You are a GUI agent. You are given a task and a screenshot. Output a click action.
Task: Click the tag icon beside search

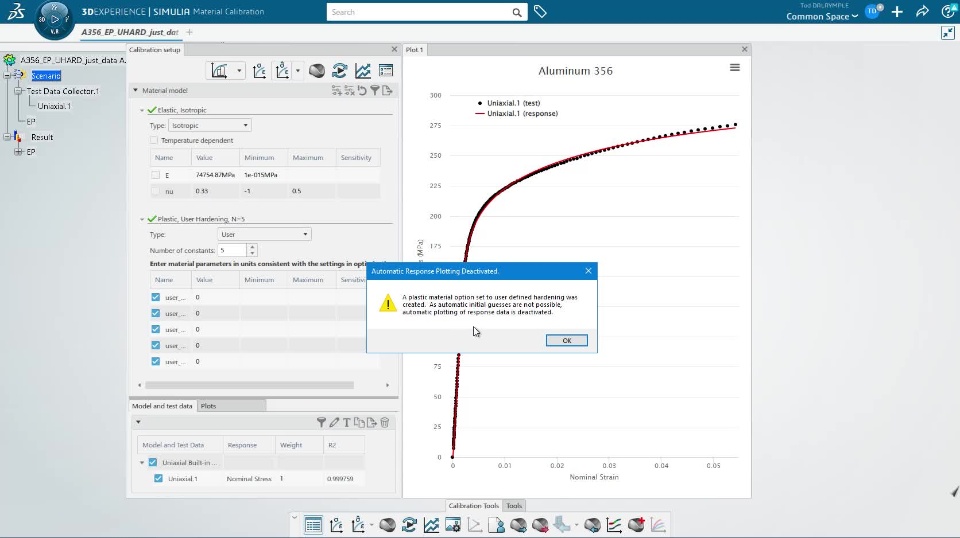(x=540, y=12)
